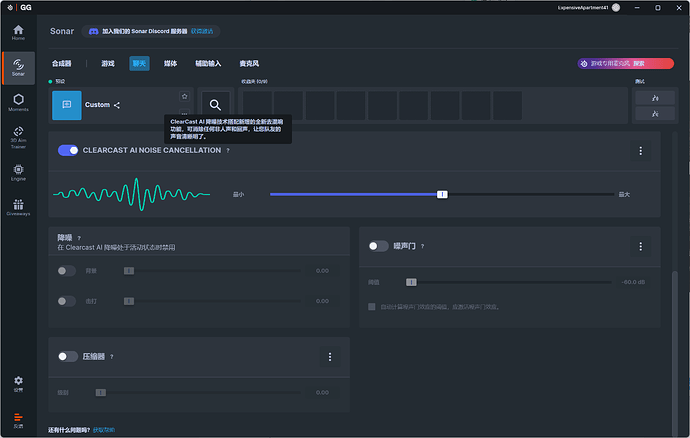Click the 获取帮助 help link
This screenshot has height=438, width=690.
click(104, 430)
